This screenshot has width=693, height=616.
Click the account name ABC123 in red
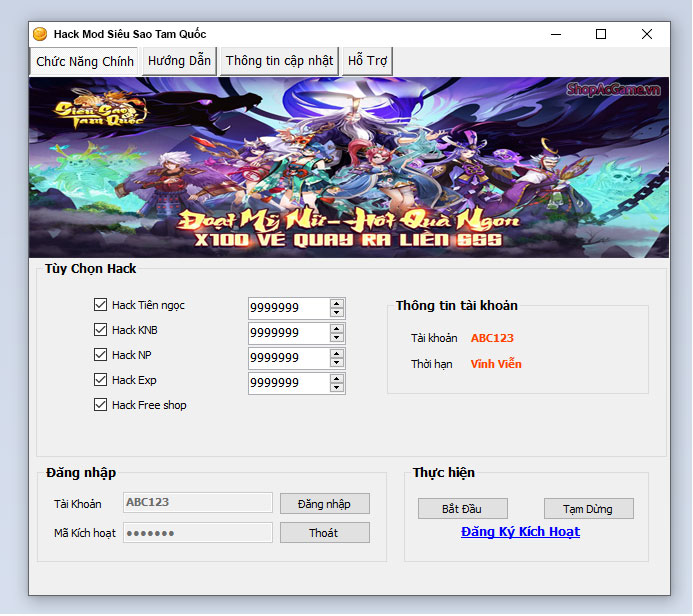click(x=492, y=338)
